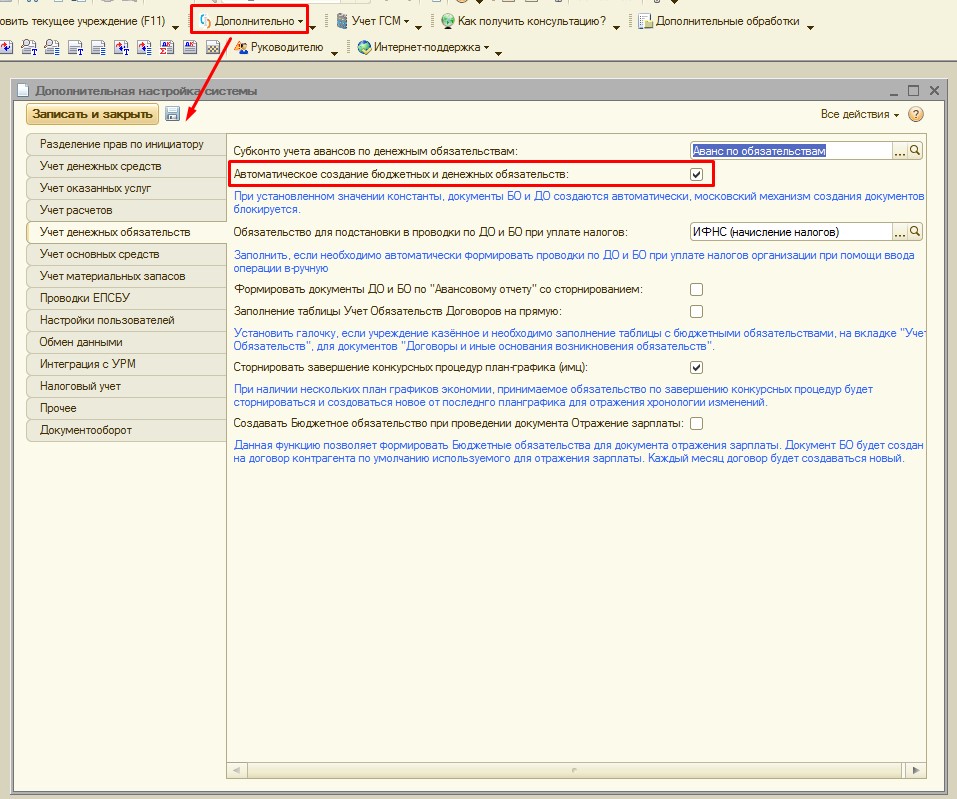The height and width of the screenshot is (799, 957).
Task: Click the Интернет-поддержка globe icon
Action: point(364,47)
